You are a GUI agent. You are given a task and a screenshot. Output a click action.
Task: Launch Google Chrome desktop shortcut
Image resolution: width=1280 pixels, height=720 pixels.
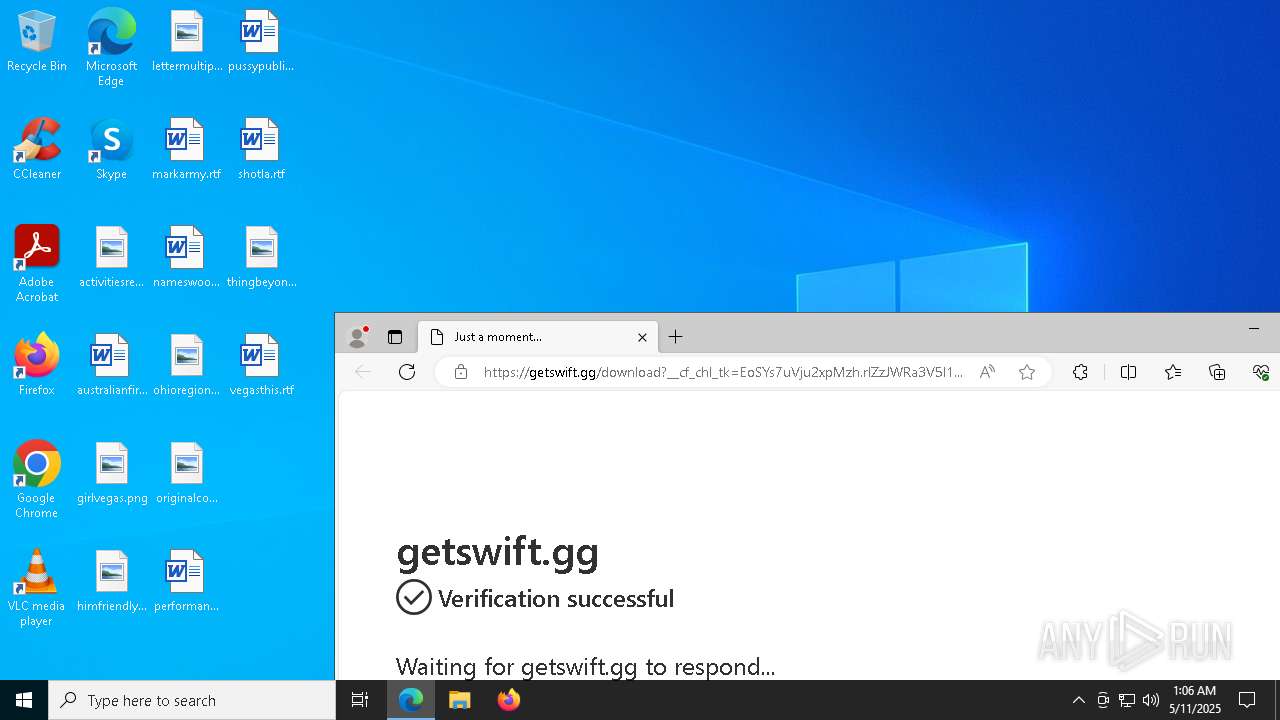37,480
